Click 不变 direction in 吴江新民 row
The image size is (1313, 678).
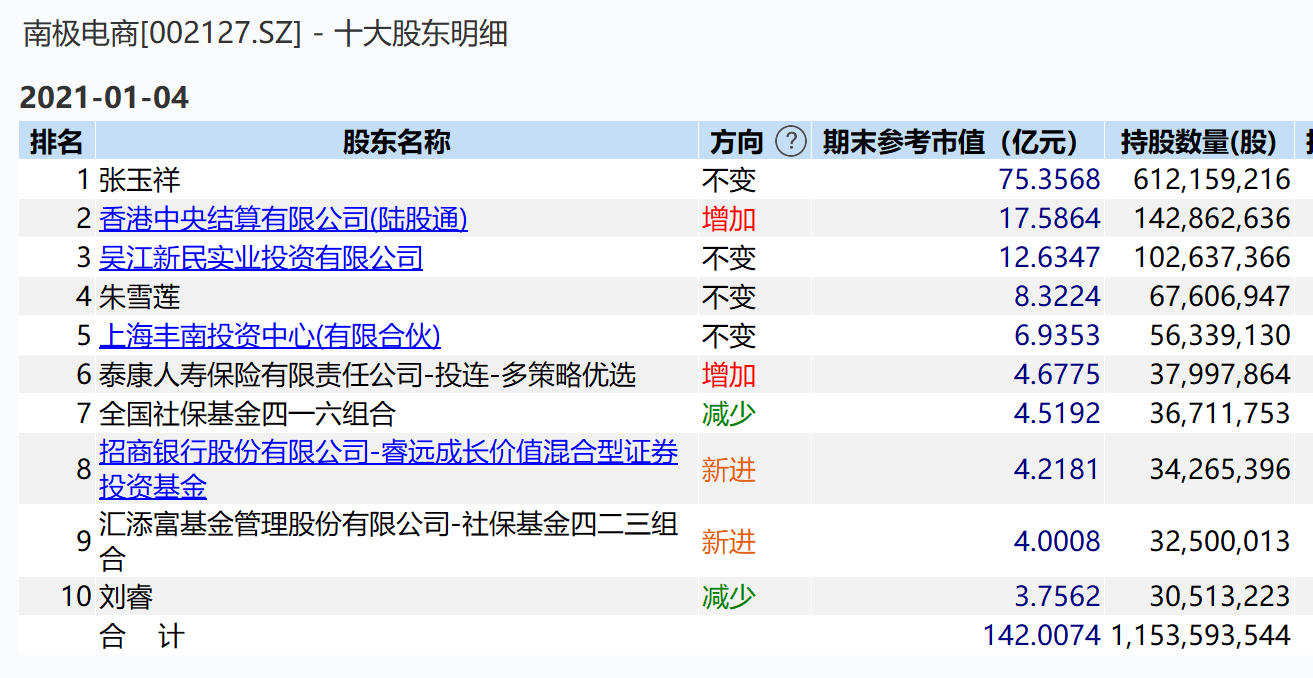click(x=729, y=258)
